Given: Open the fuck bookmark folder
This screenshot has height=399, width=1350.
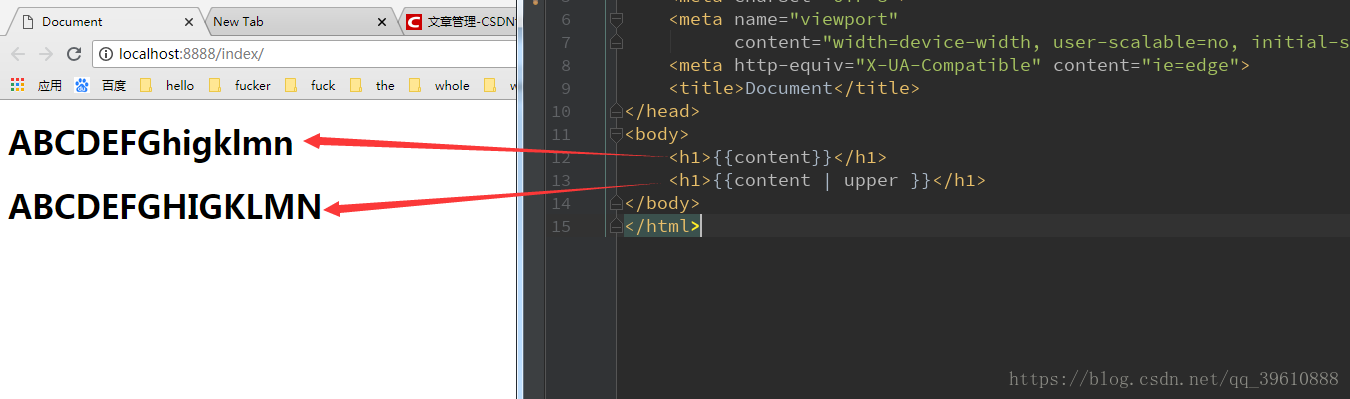Looking at the screenshot, I should click(x=311, y=86).
